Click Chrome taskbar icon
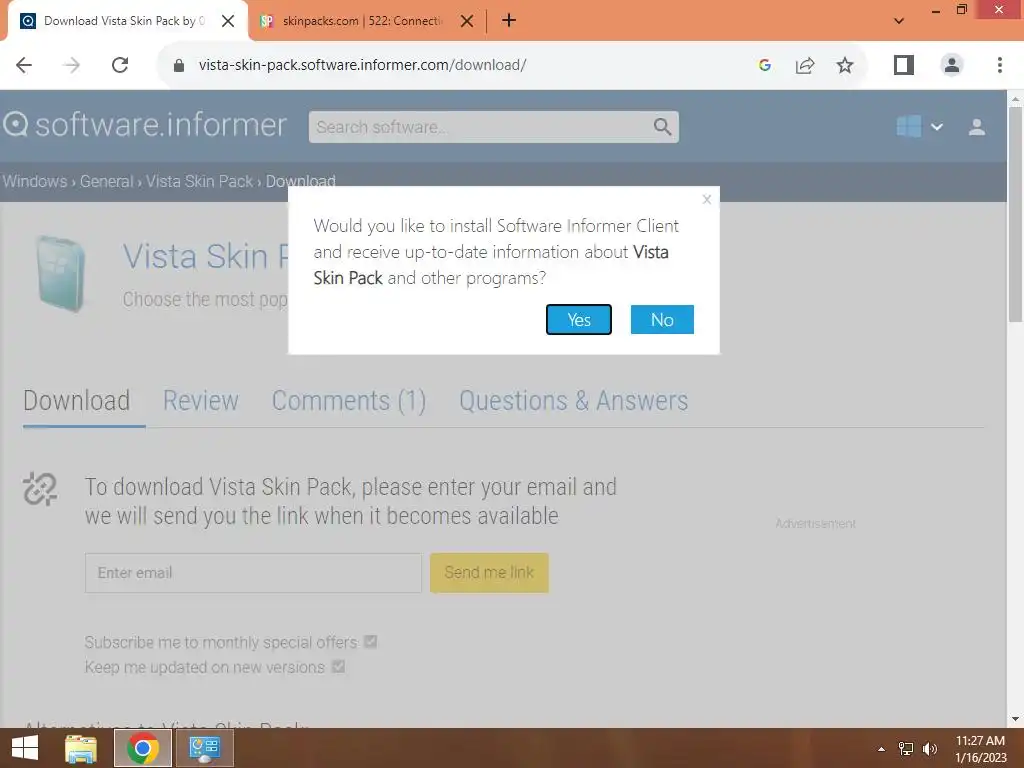The image size is (1024, 768). click(142, 748)
